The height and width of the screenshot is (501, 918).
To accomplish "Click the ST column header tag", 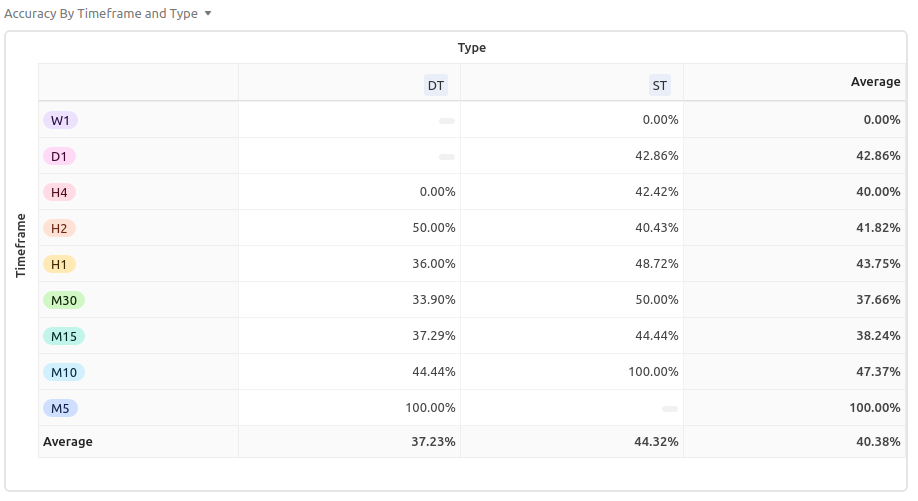I will 659,86.
